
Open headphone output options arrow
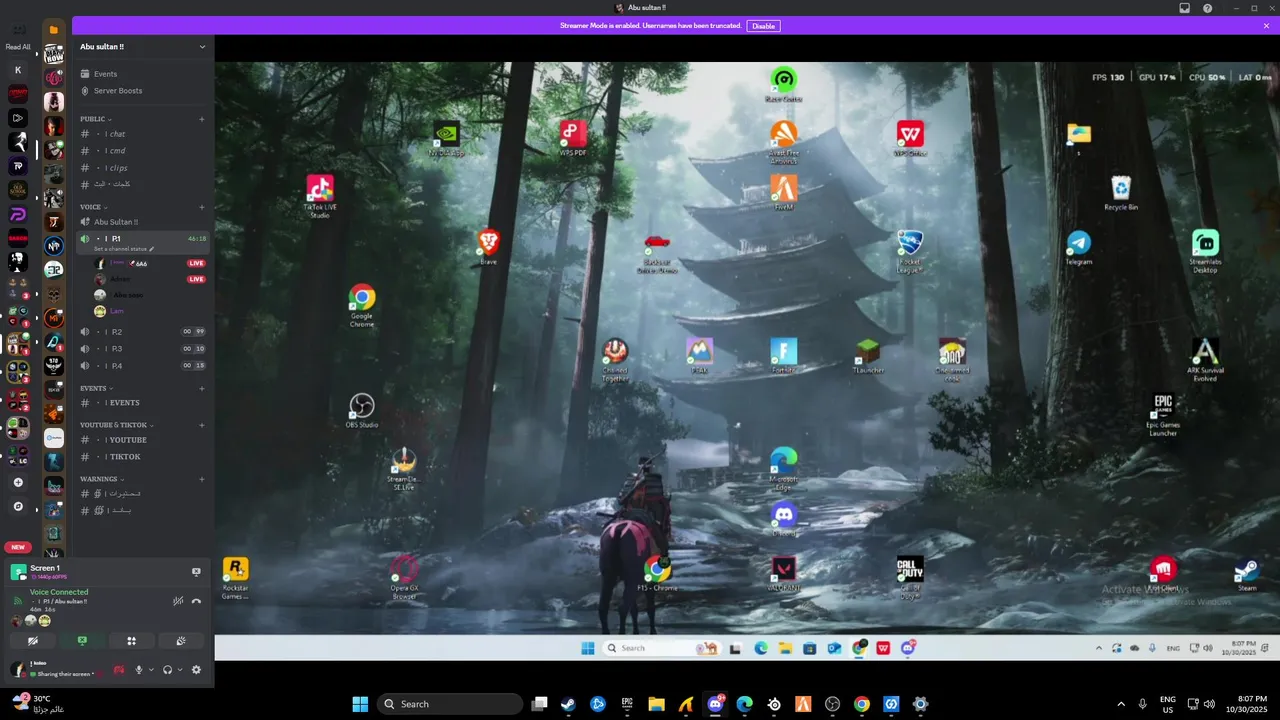click(180, 670)
